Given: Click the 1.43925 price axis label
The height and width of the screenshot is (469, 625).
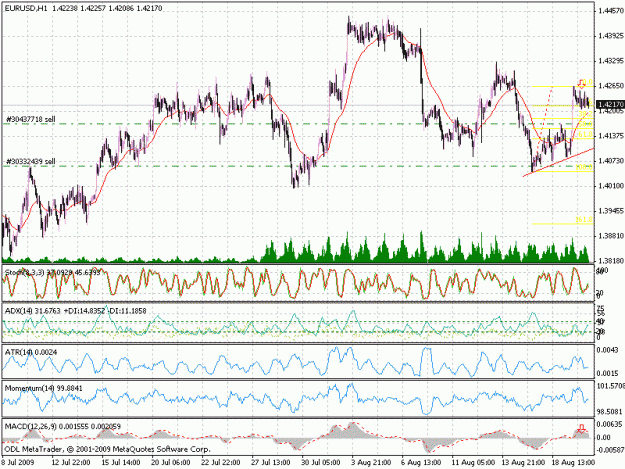Looking at the screenshot, I should (611, 36).
